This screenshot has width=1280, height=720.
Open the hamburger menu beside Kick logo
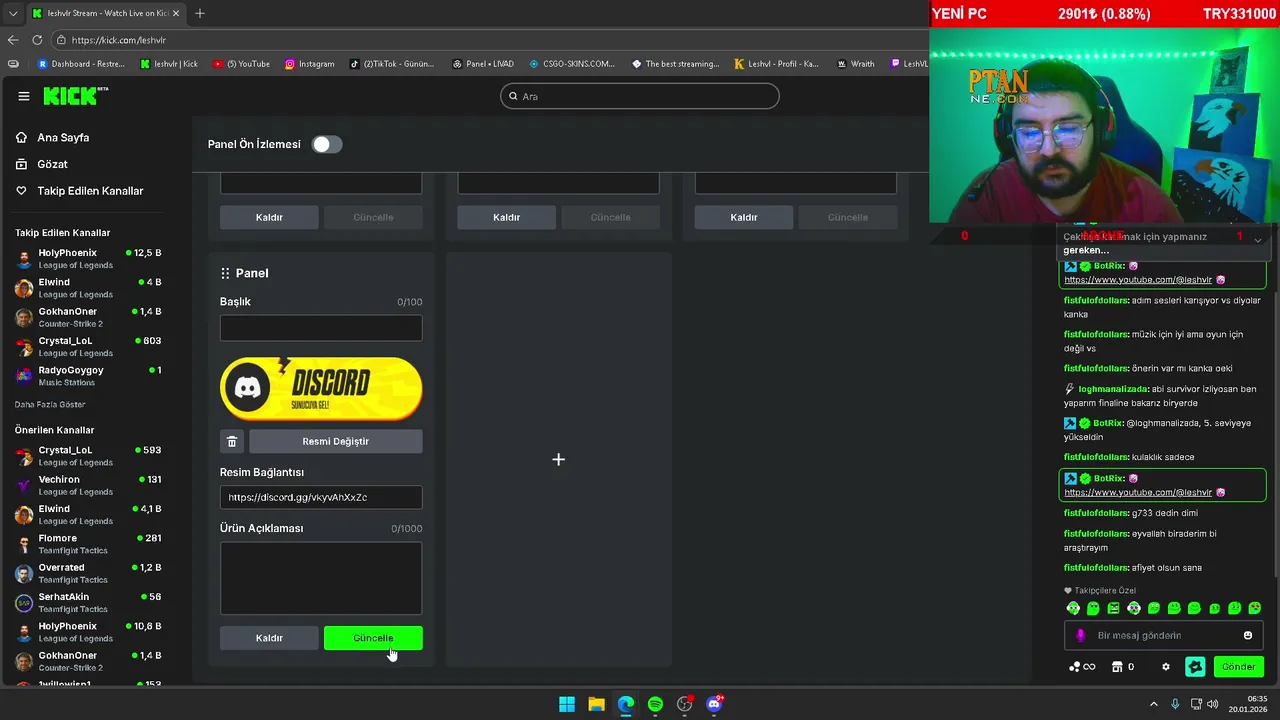pyautogui.click(x=24, y=96)
